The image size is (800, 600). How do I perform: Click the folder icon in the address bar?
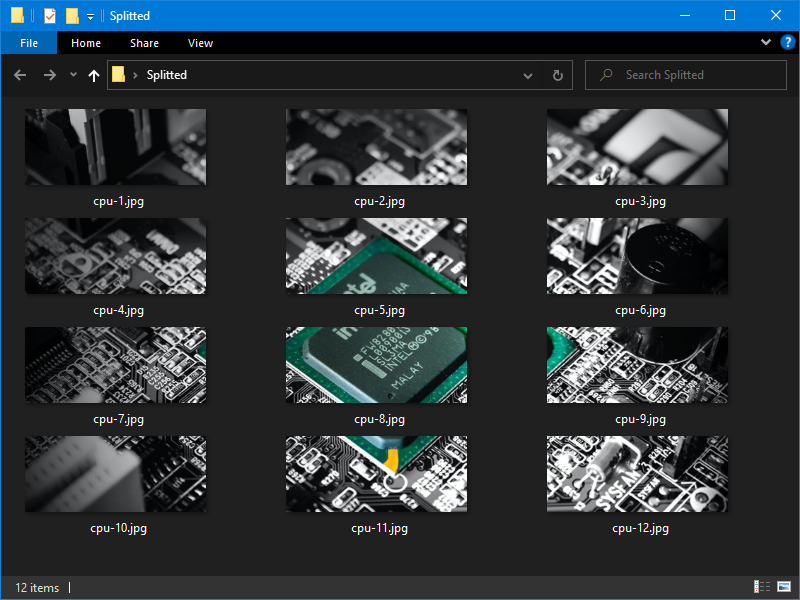tap(119, 74)
